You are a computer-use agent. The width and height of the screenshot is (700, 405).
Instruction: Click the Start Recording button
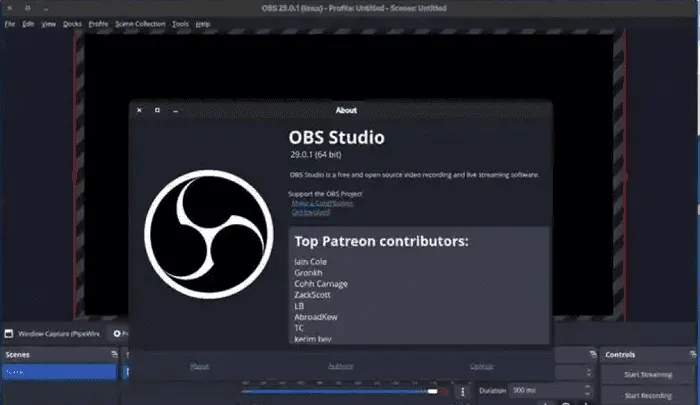tap(648, 396)
